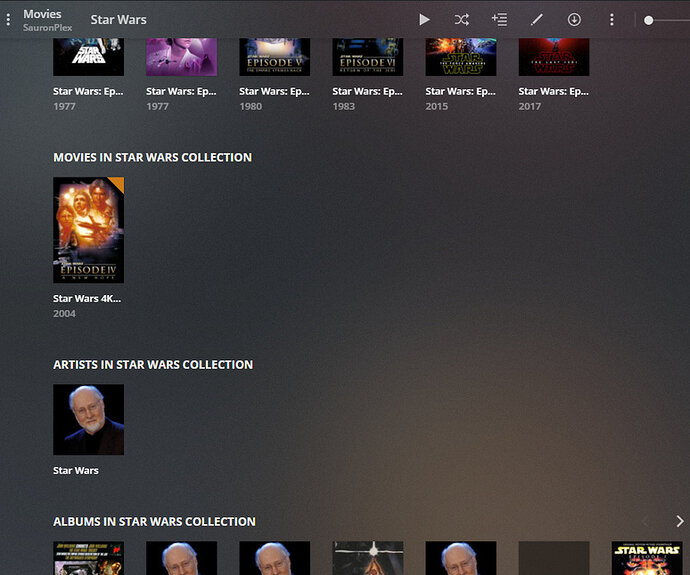The width and height of the screenshot is (690, 575).
Task: Click the Star Wars 4K... title
Action: coord(87,299)
